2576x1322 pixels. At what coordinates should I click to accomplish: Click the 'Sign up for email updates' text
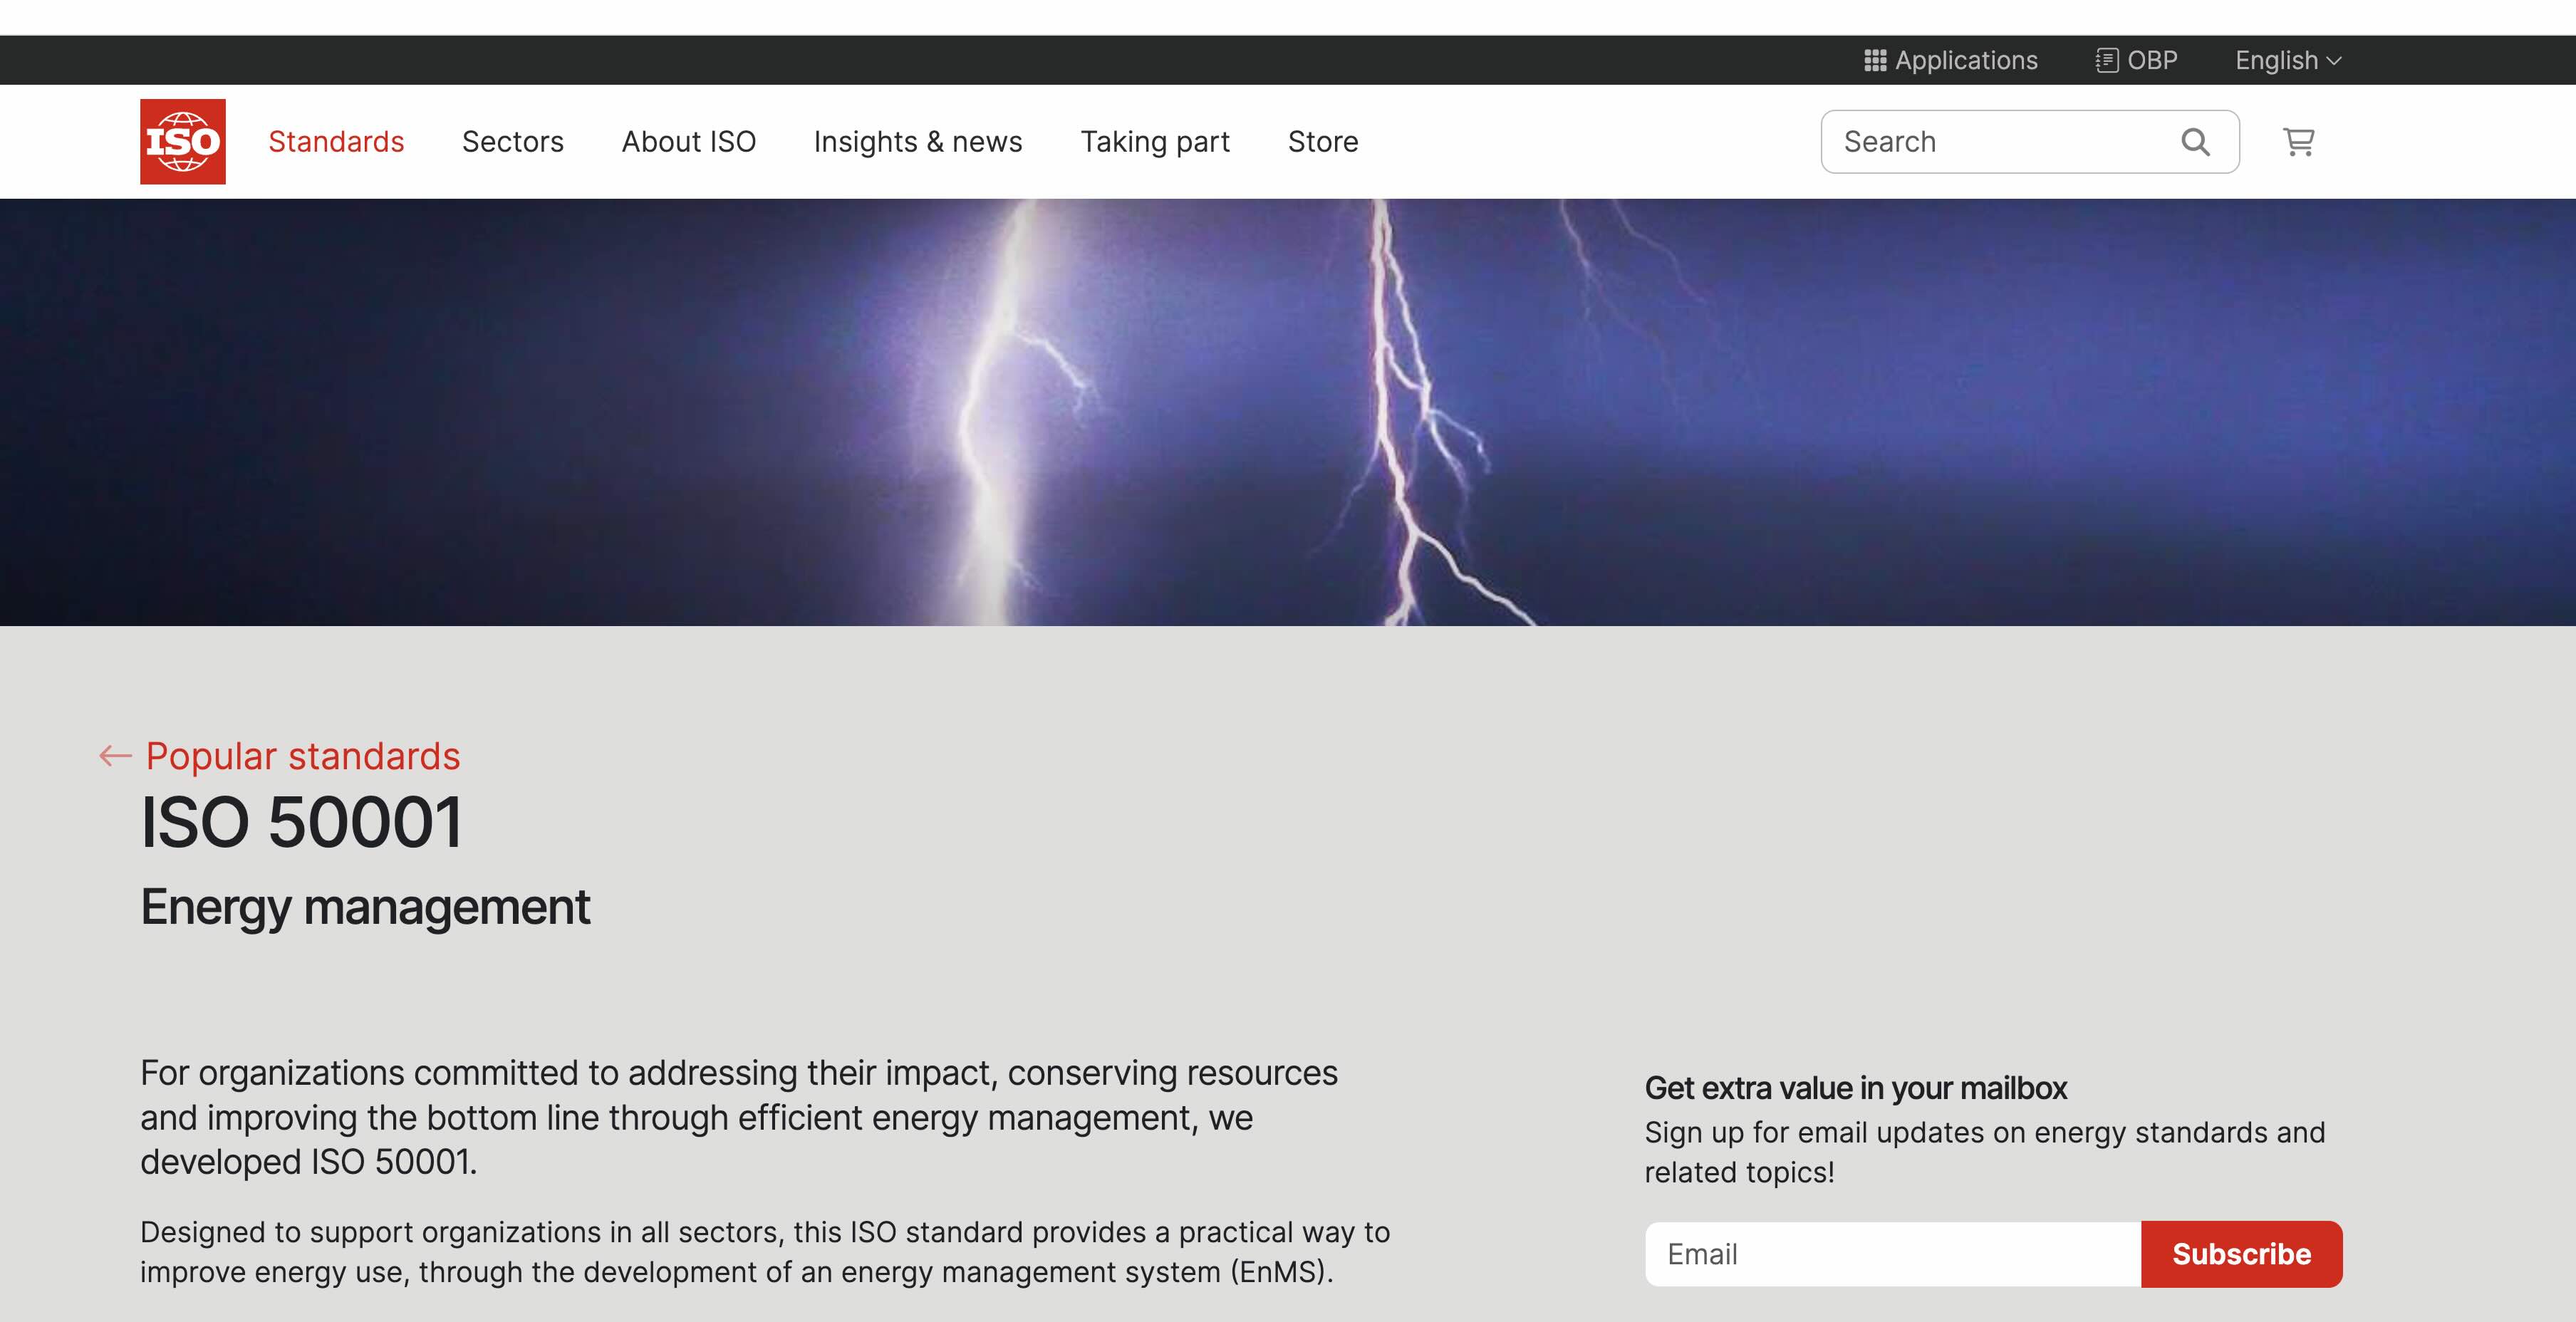point(1985,1152)
